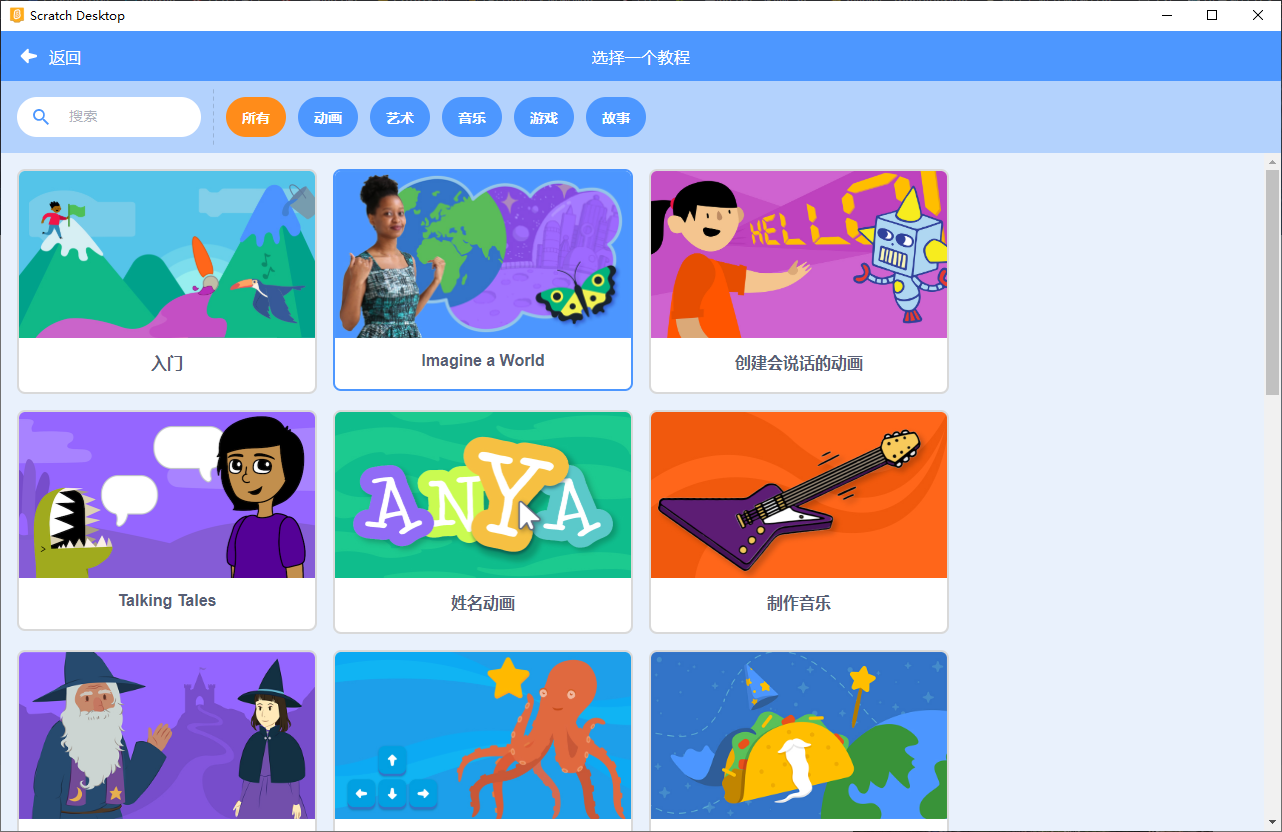Open the Talking Tales tutorial card

point(167,521)
